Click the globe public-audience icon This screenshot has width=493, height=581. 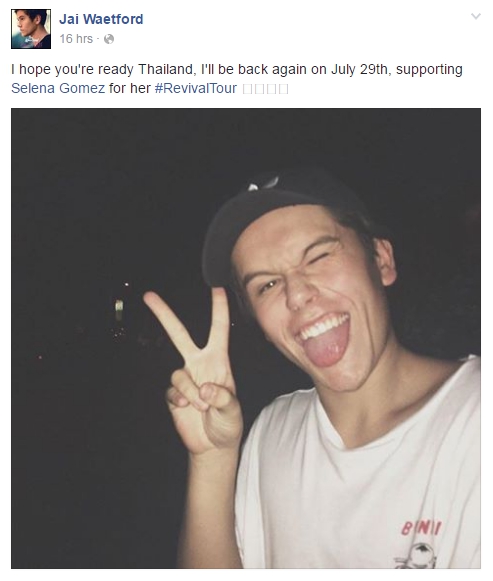click(x=109, y=39)
